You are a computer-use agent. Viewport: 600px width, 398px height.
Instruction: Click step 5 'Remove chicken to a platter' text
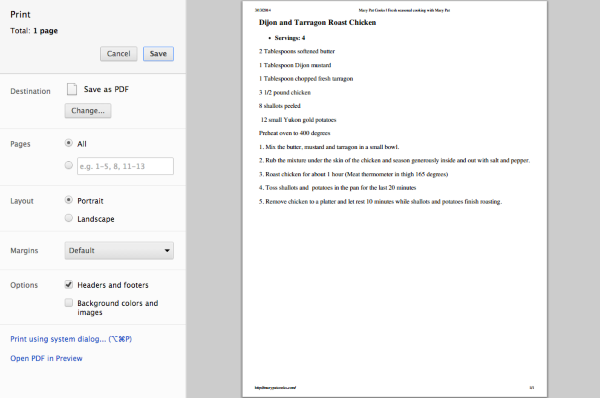click(380, 201)
